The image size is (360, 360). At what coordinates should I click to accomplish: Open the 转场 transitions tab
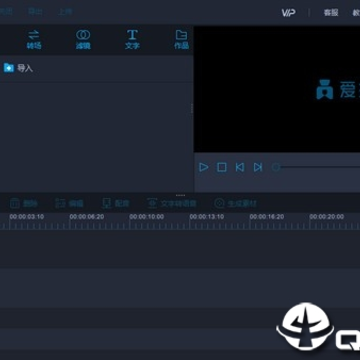coord(34,39)
